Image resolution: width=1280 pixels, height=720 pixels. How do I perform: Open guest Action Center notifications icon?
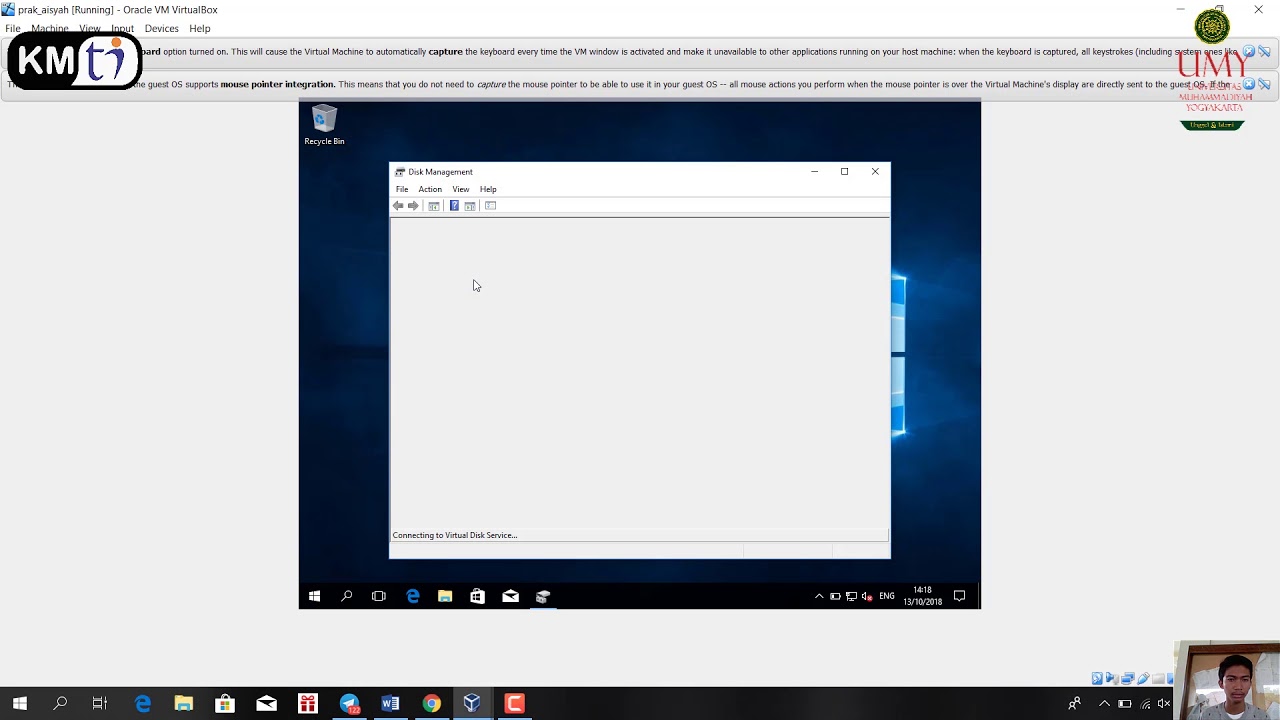pyautogui.click(x=959, y=596)
